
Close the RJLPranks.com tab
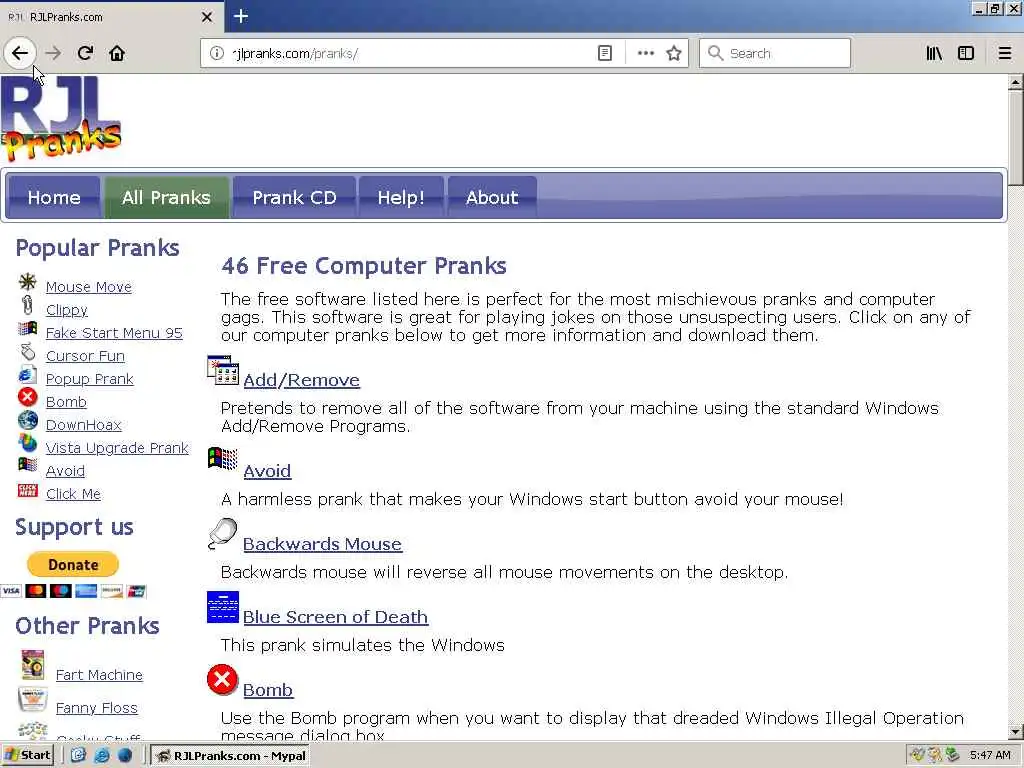206,17
